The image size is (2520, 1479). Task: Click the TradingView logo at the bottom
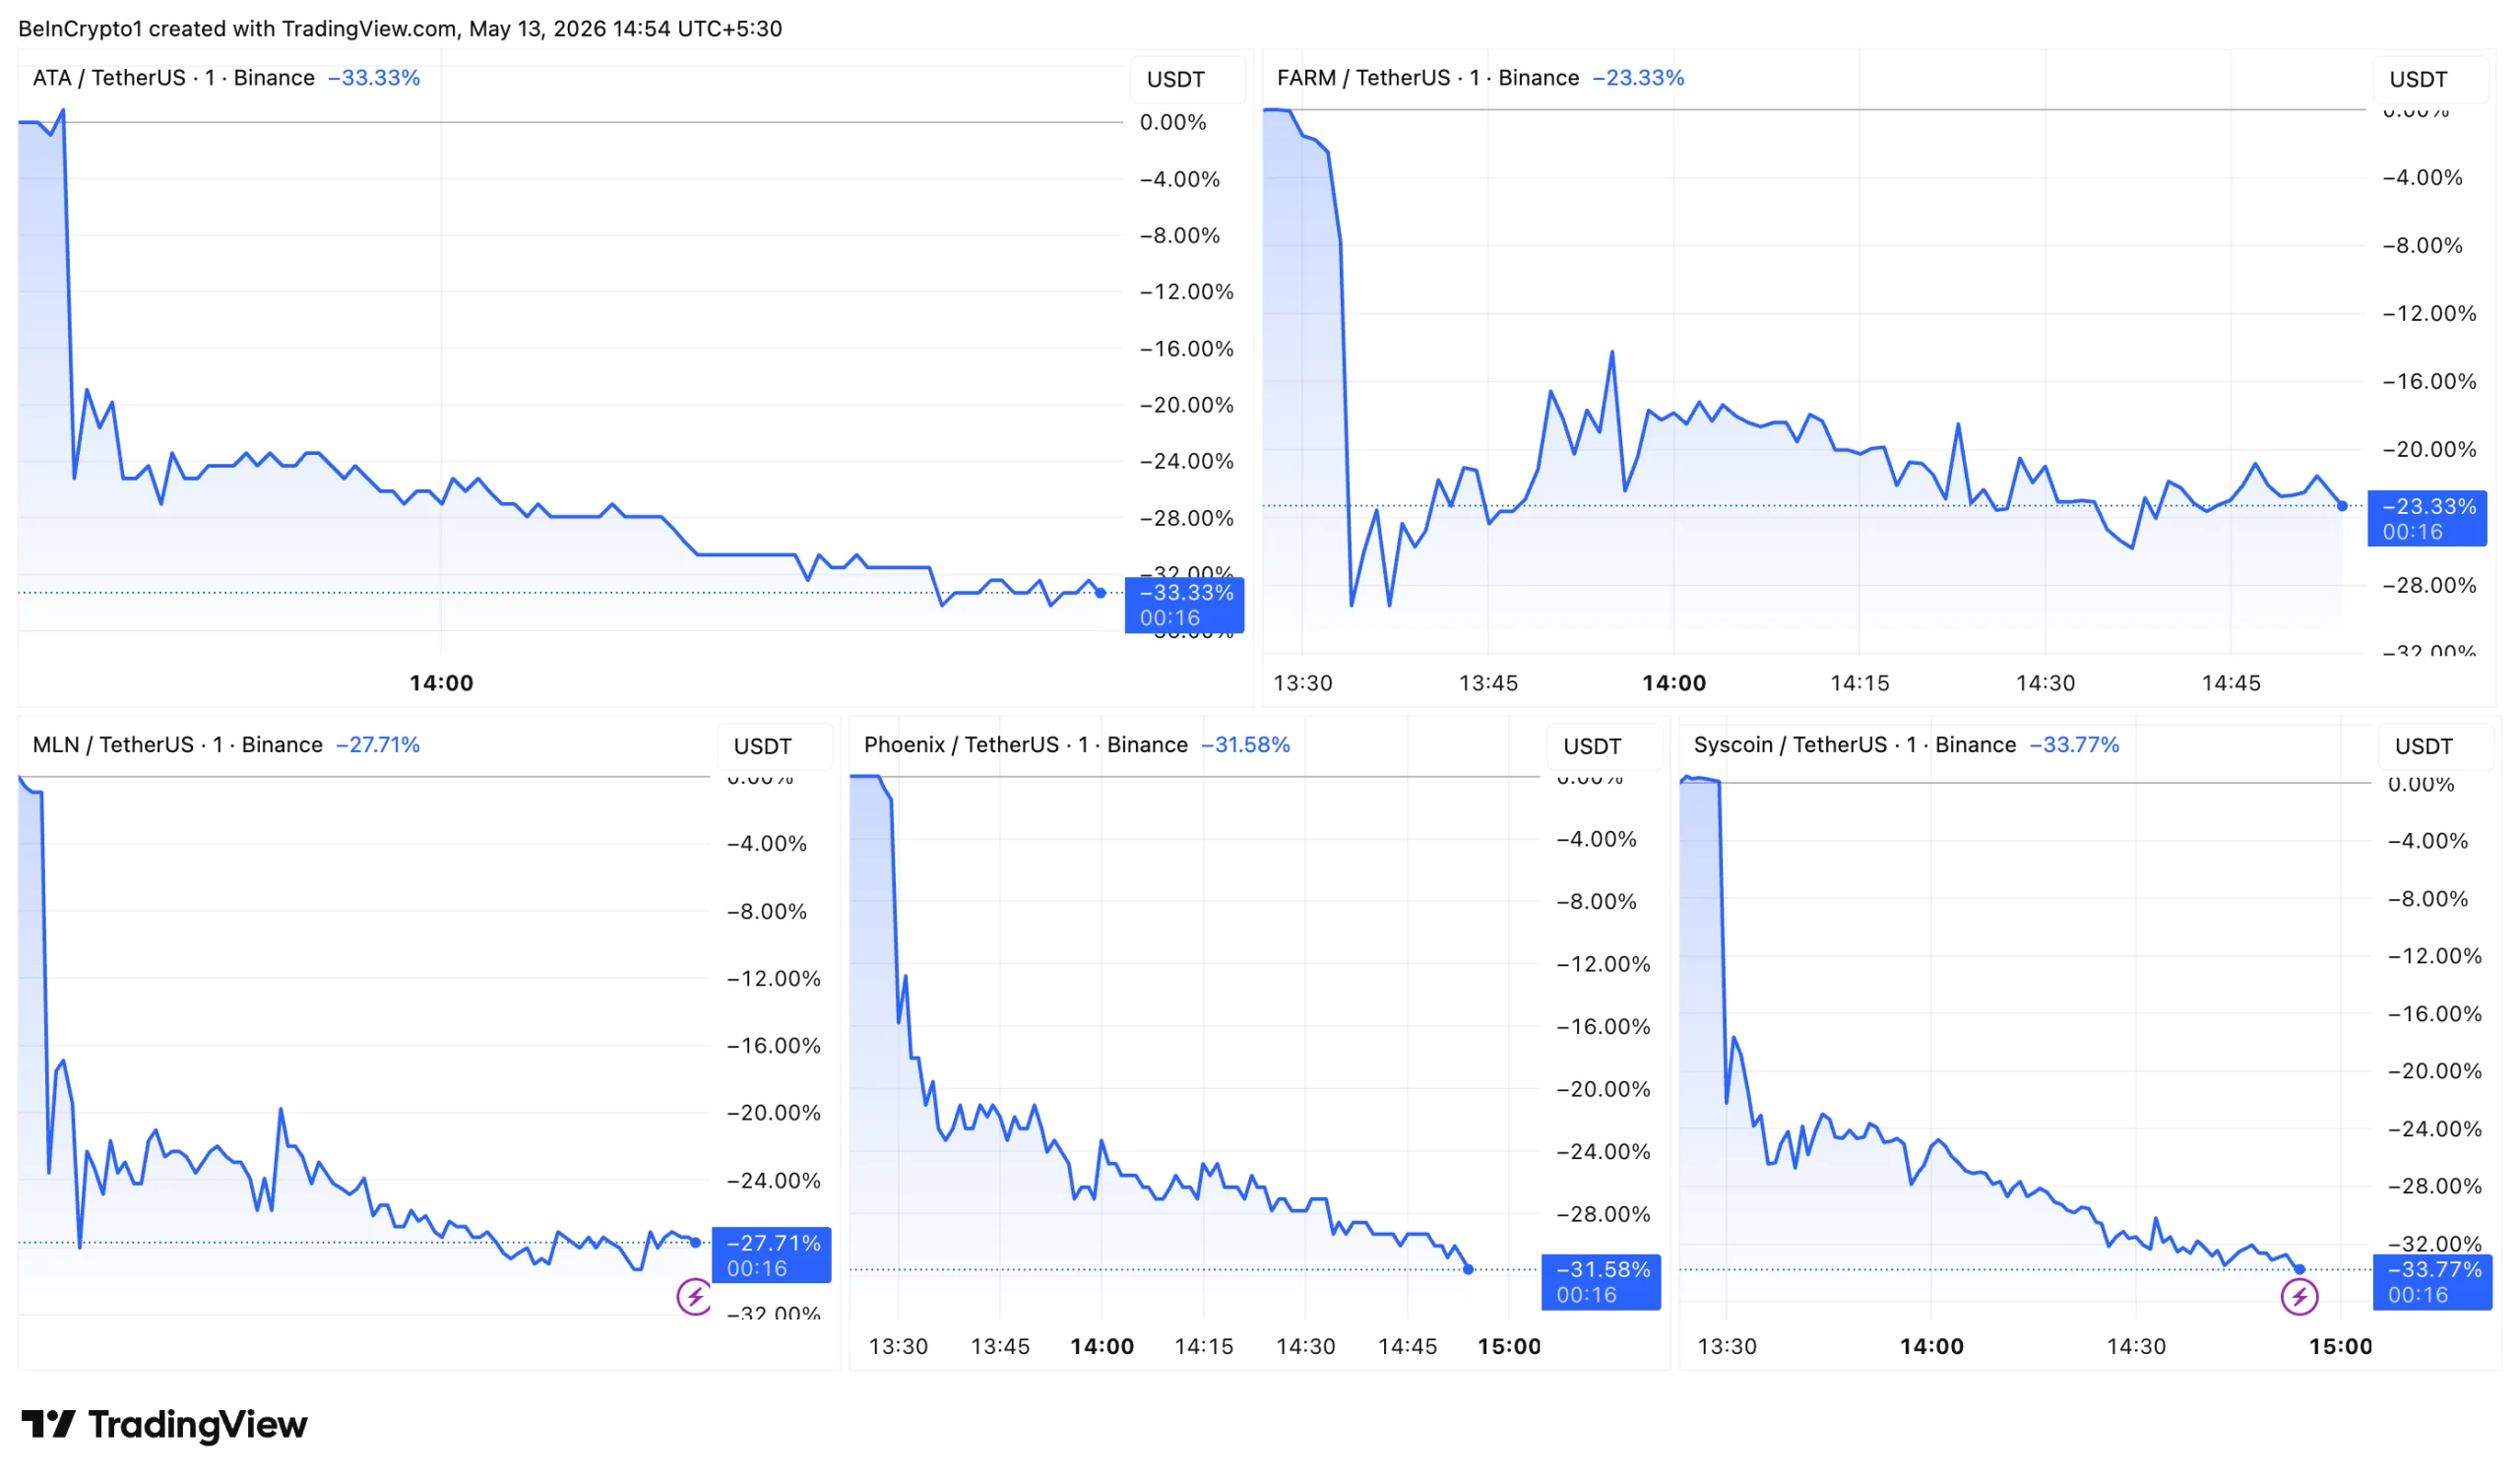click(x=164, y=1424)
